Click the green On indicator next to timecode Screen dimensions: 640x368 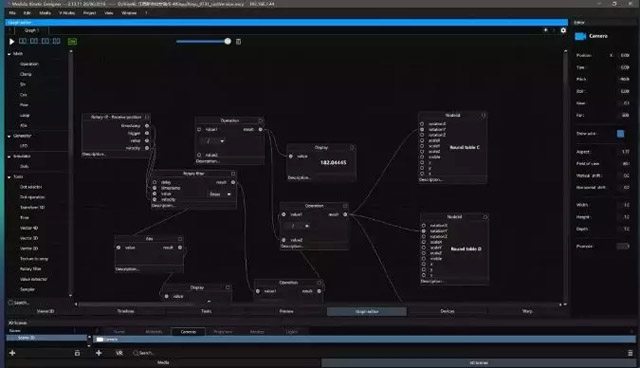[x=72, y=41]
